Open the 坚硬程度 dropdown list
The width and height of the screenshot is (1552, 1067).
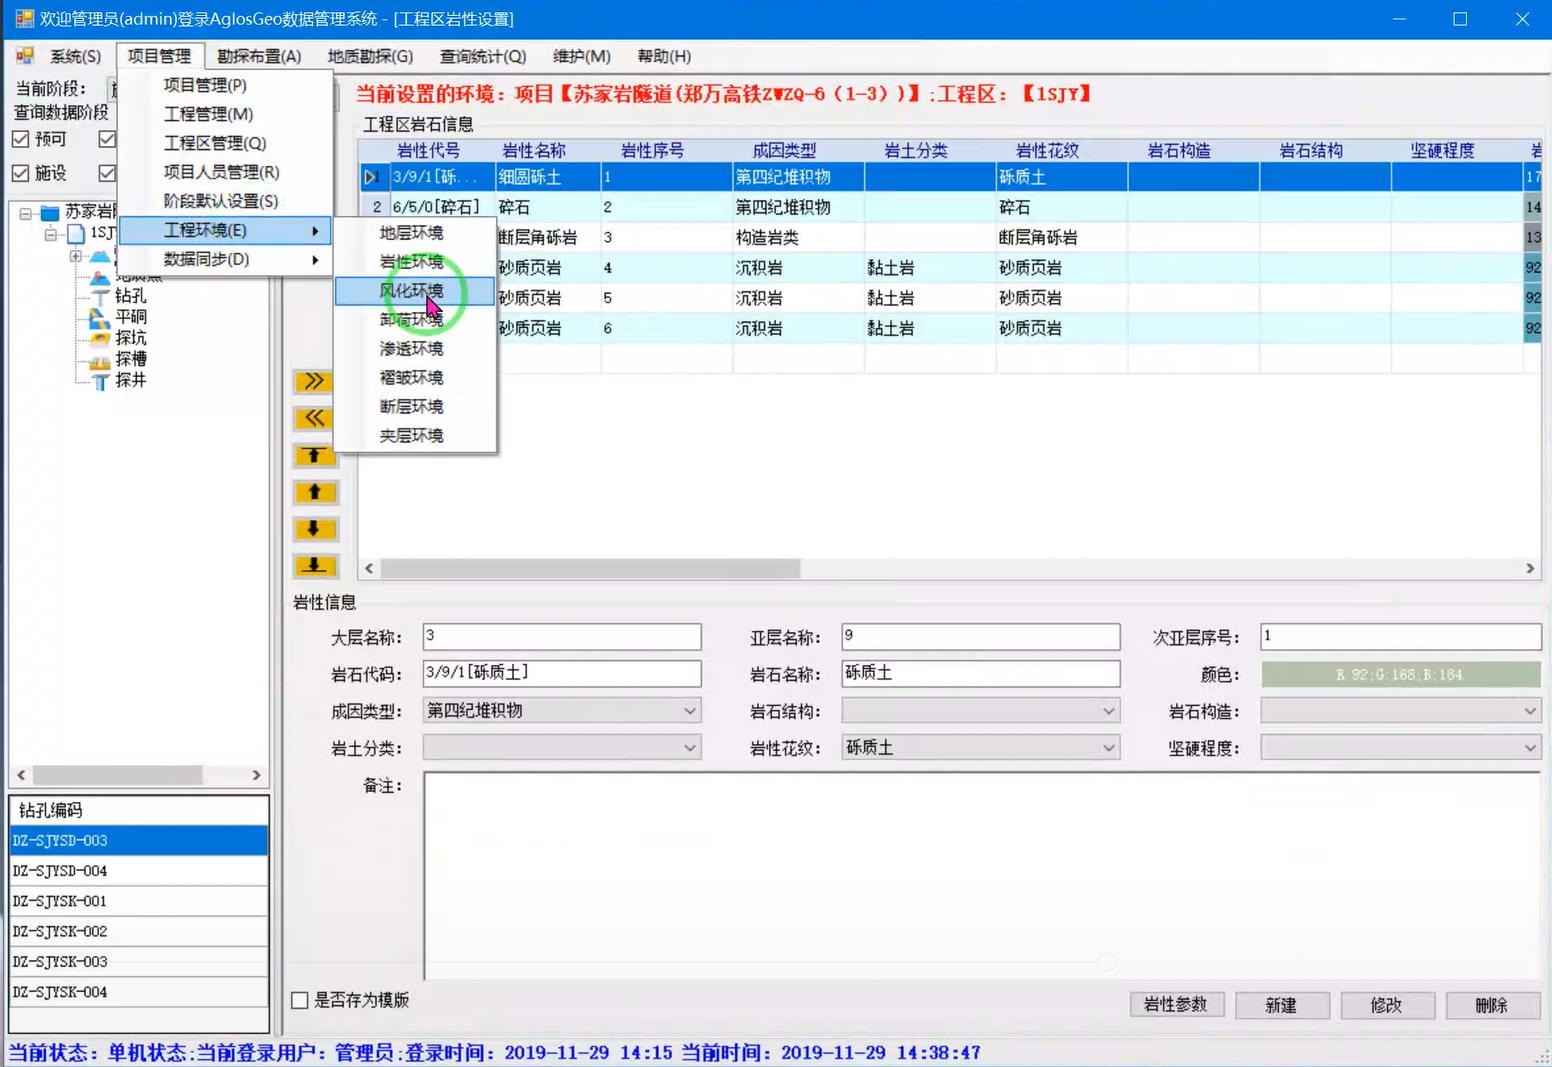pyautogui.click(x=1529, y=748)
